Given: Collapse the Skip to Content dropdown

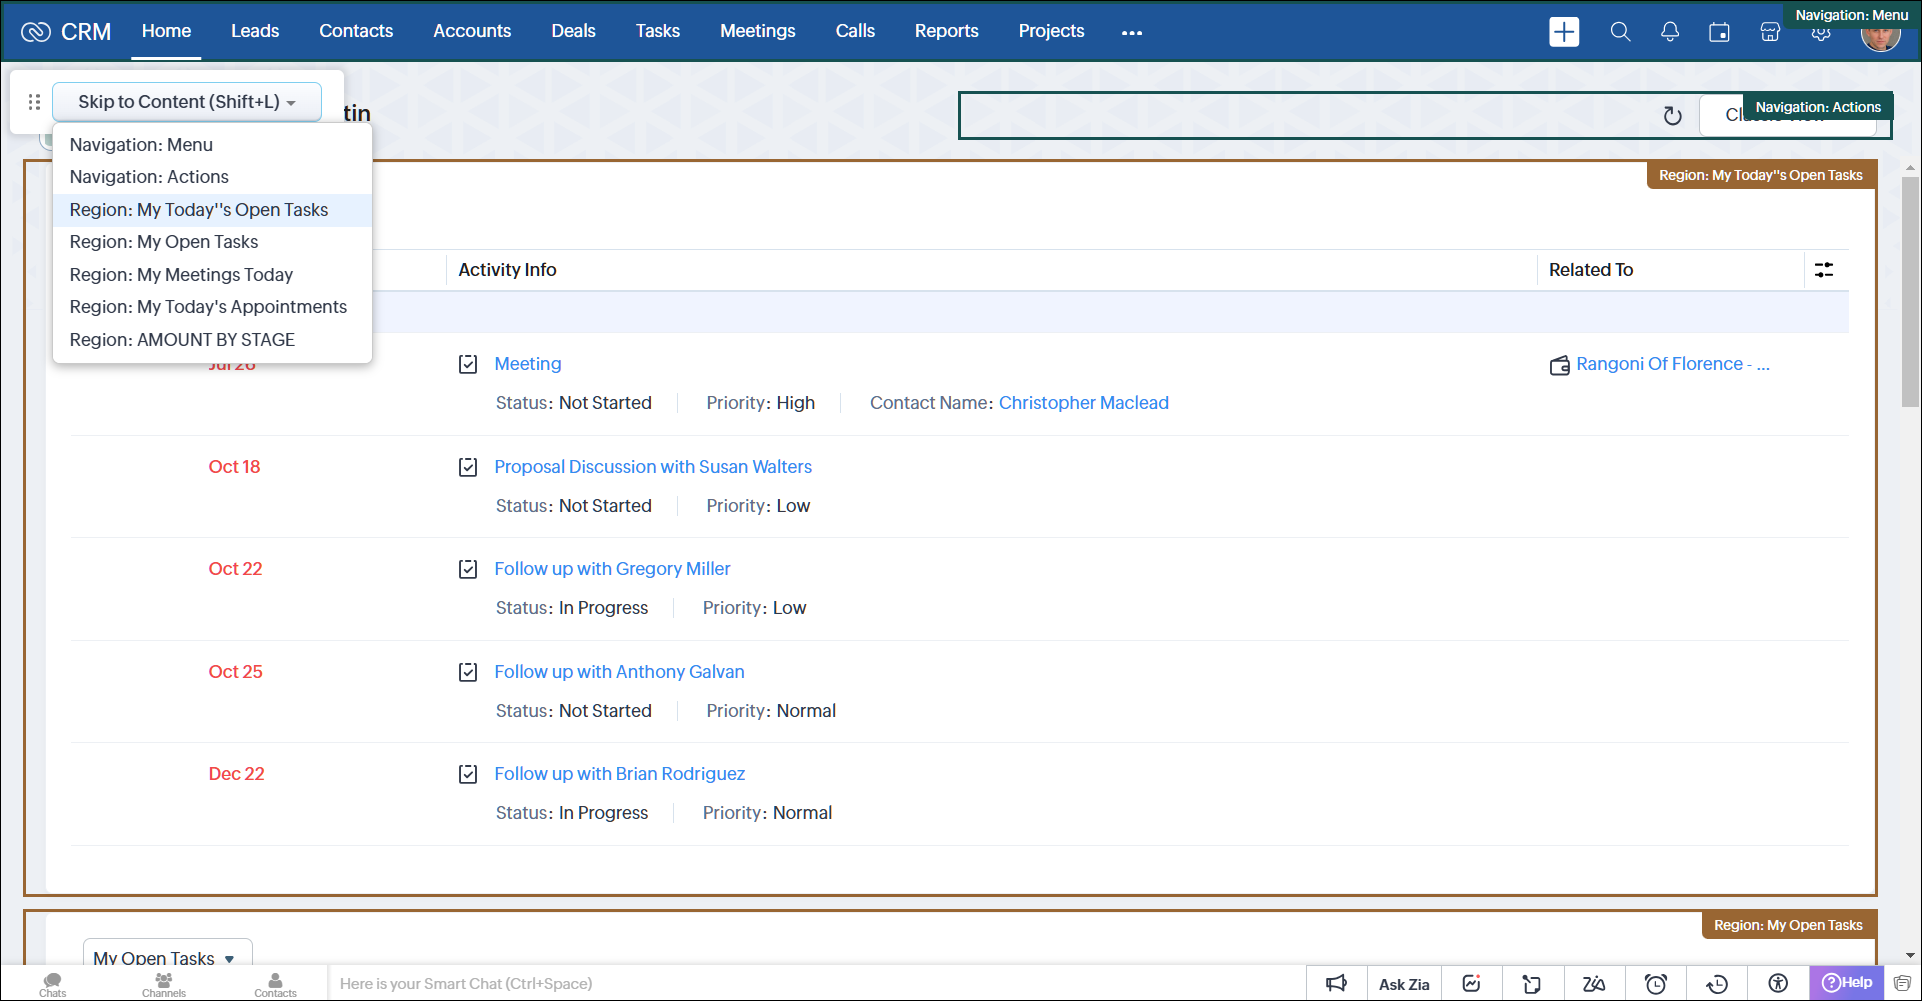Looking at the screenshot, I should click(187, 102).
